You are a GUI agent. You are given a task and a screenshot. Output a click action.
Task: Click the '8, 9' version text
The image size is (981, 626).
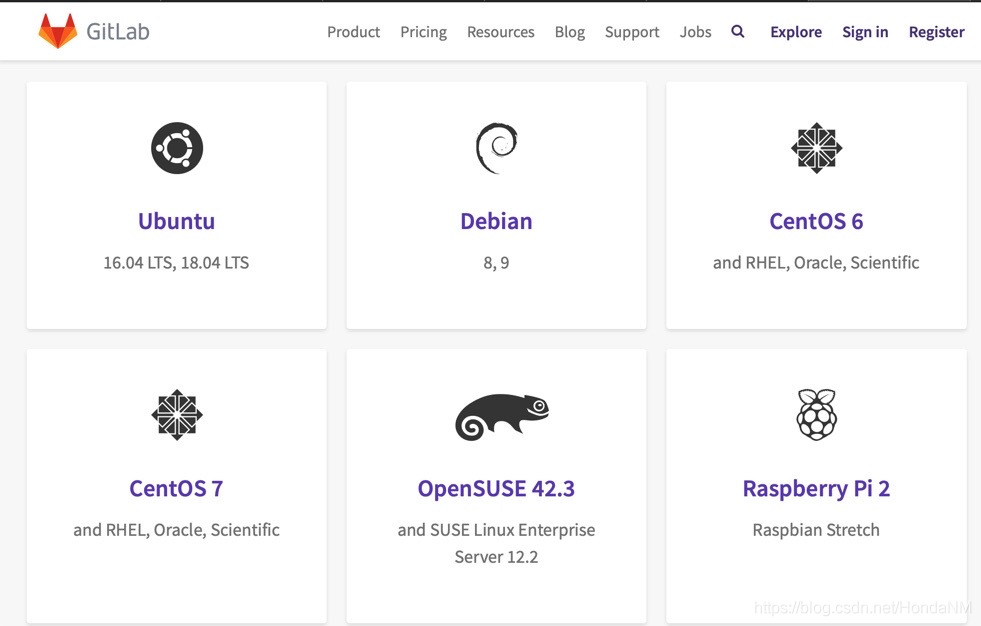point(496,263)
